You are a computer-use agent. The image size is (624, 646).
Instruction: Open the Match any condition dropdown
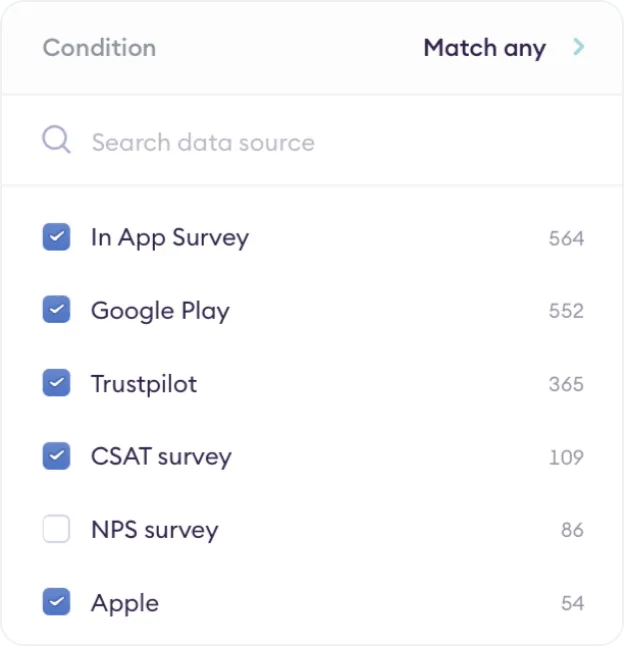tap(484, 48)
